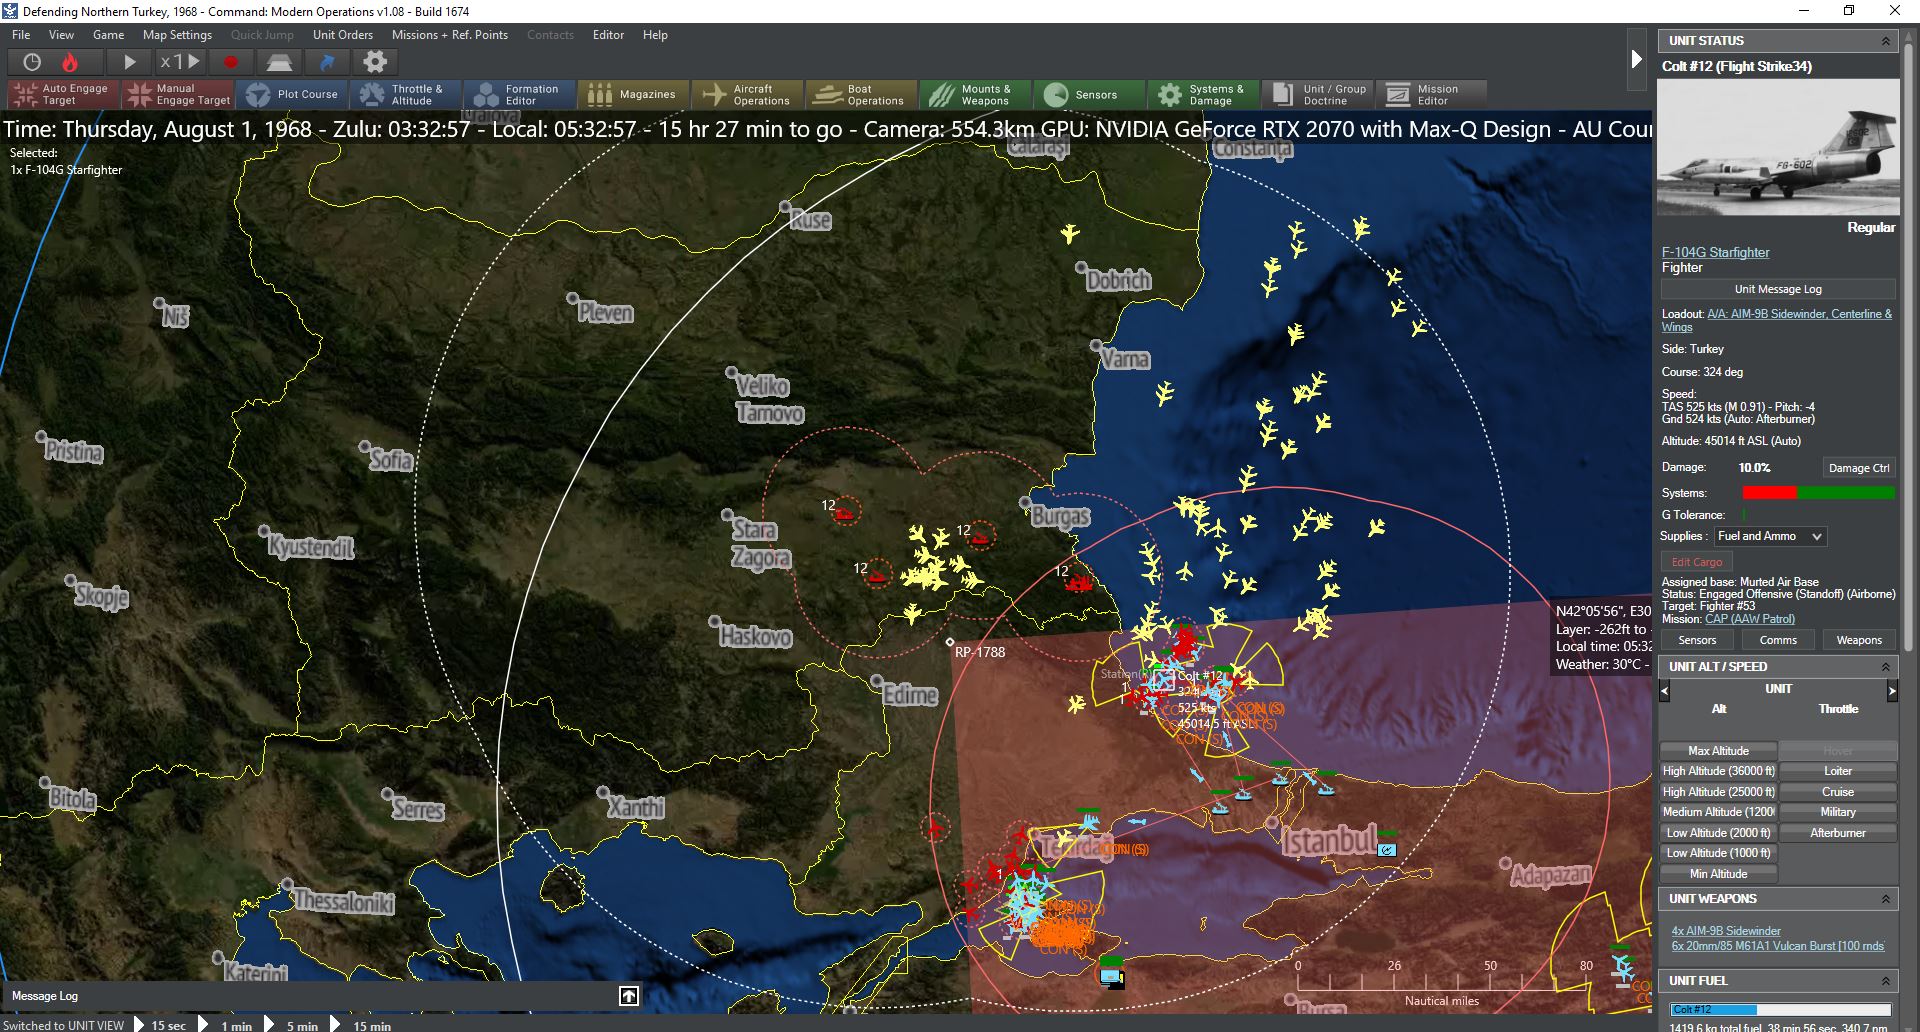Click the Comms button
The height and width of the screenshot is (1032, 1920).
[x=1778, y=640]
